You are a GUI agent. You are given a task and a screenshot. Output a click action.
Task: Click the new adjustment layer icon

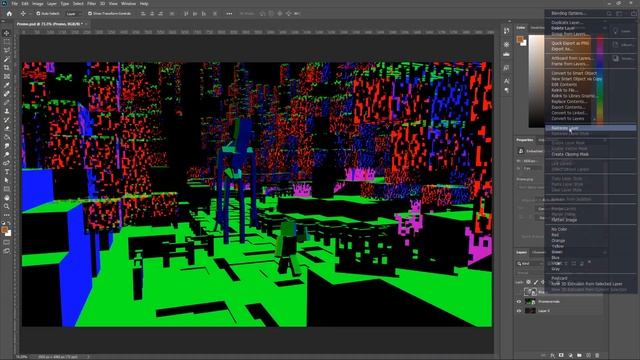click(x=570, y=356)
